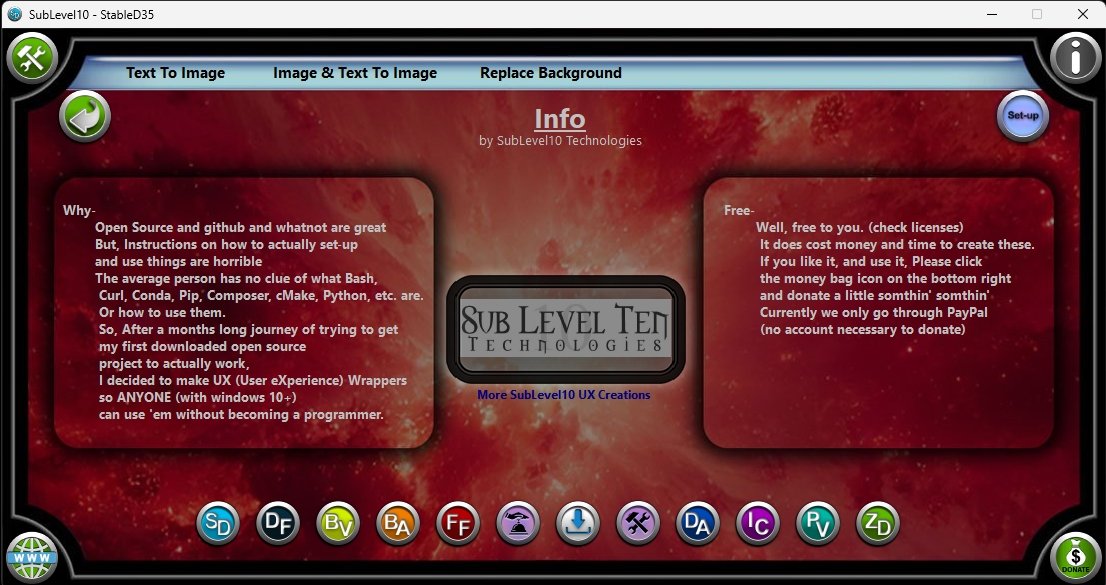Click the info icon in top-right corner

click(x=1075, y=58)
